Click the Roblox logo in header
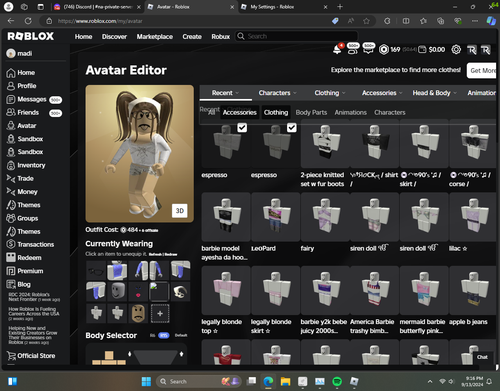This screenshot has width=500, height=391. click(x=31, y=36)
